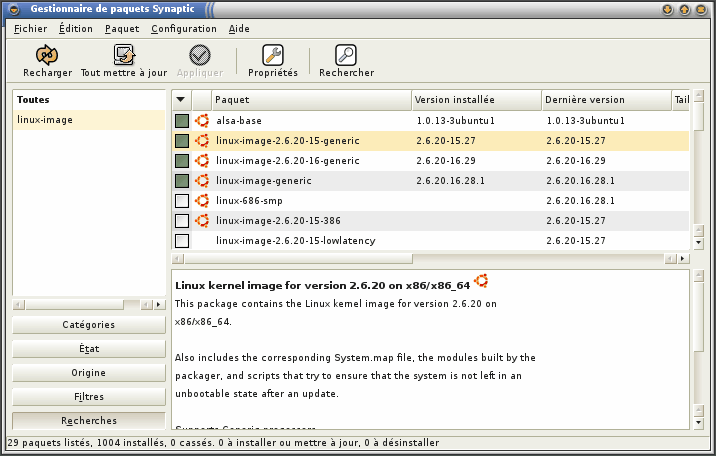Screen dimensions: 716x456
Task: Click linux-image-generic package name
Action: click(263, 181)
